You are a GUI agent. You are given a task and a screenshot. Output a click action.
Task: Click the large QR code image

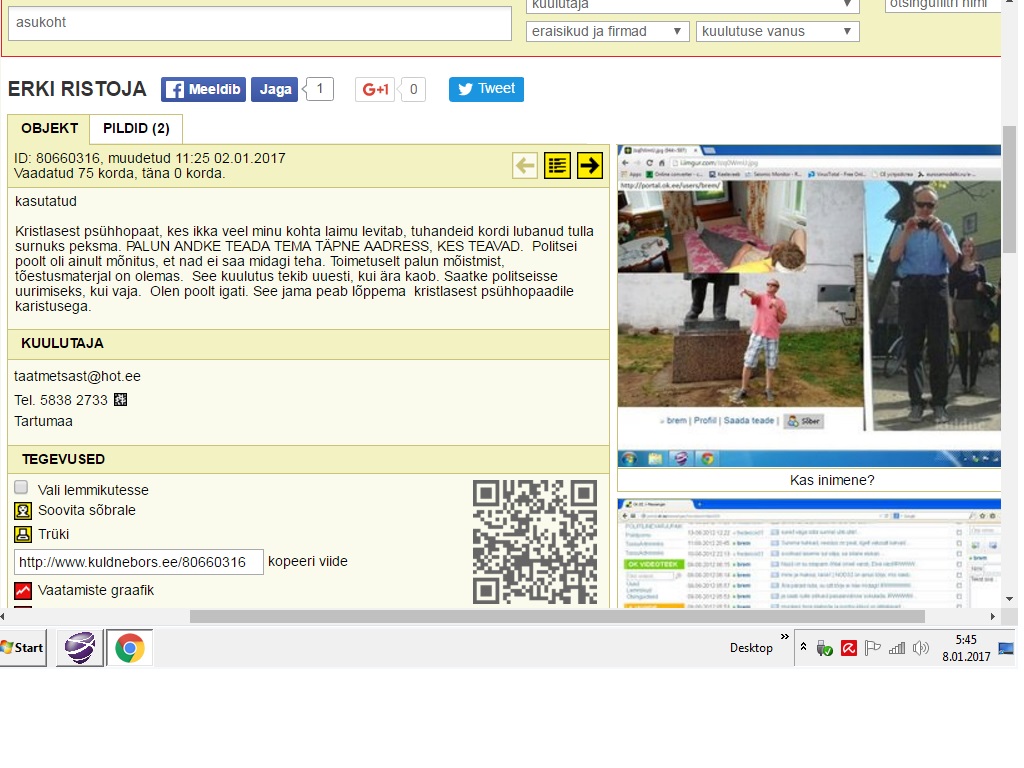tap(535, 542)
